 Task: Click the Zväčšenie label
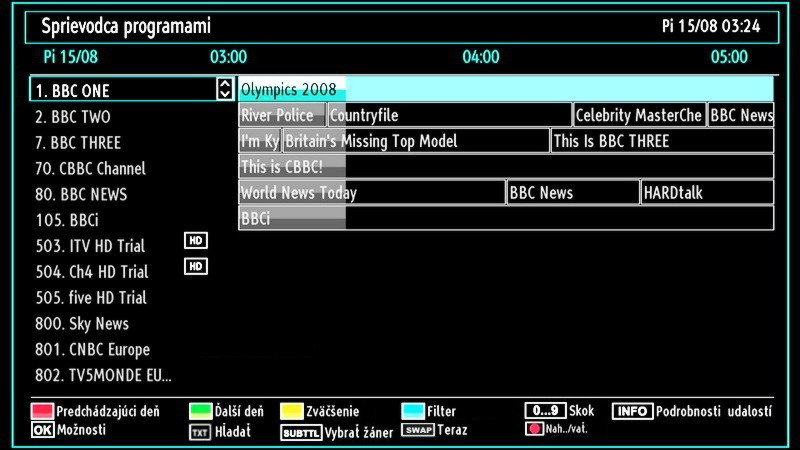(x=333, y=411)
